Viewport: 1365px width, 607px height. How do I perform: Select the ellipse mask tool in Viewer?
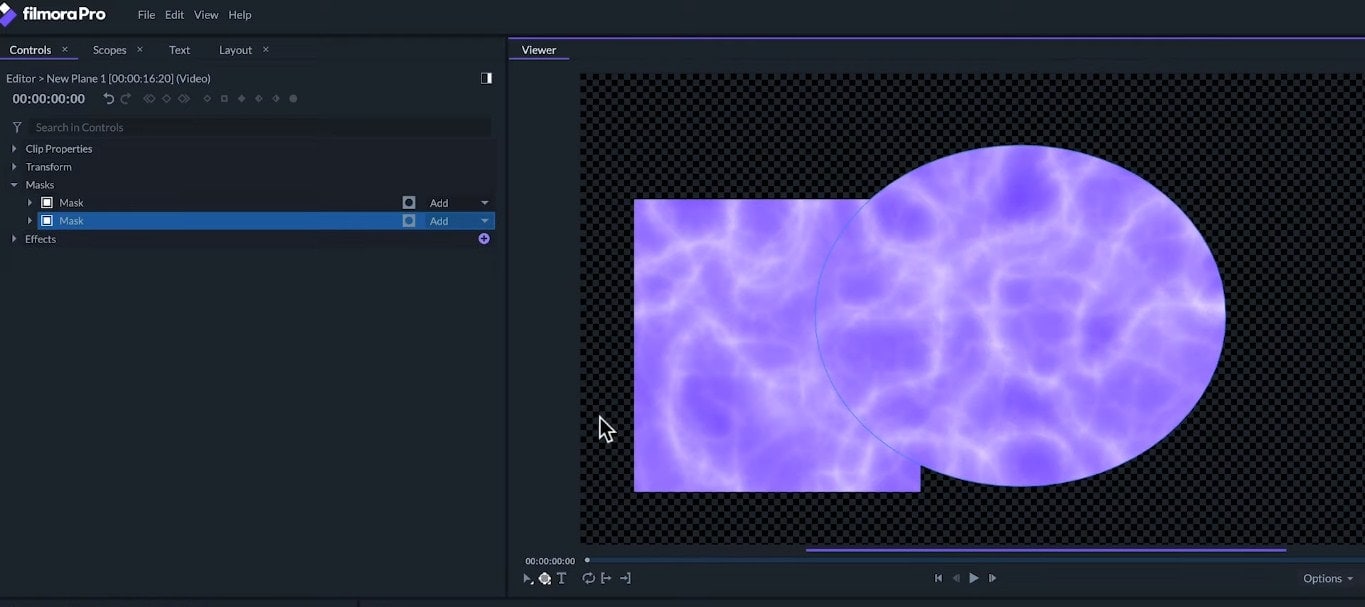click(545, 578)
